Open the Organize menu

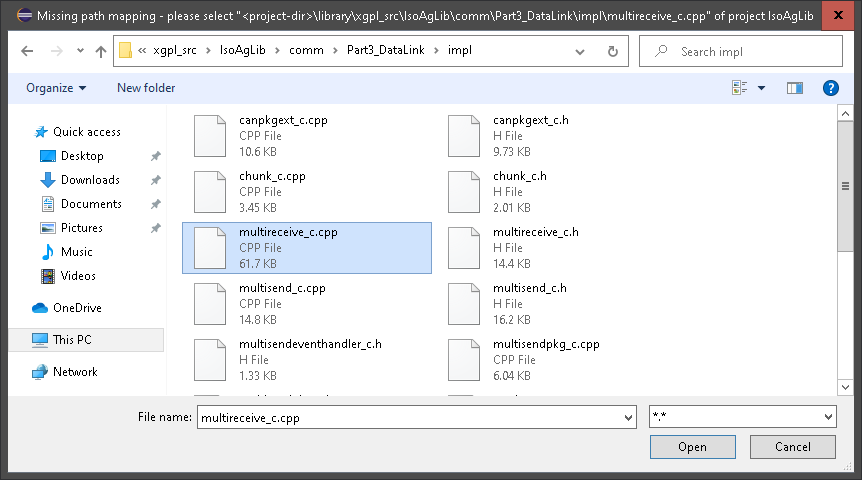(56, 88)
